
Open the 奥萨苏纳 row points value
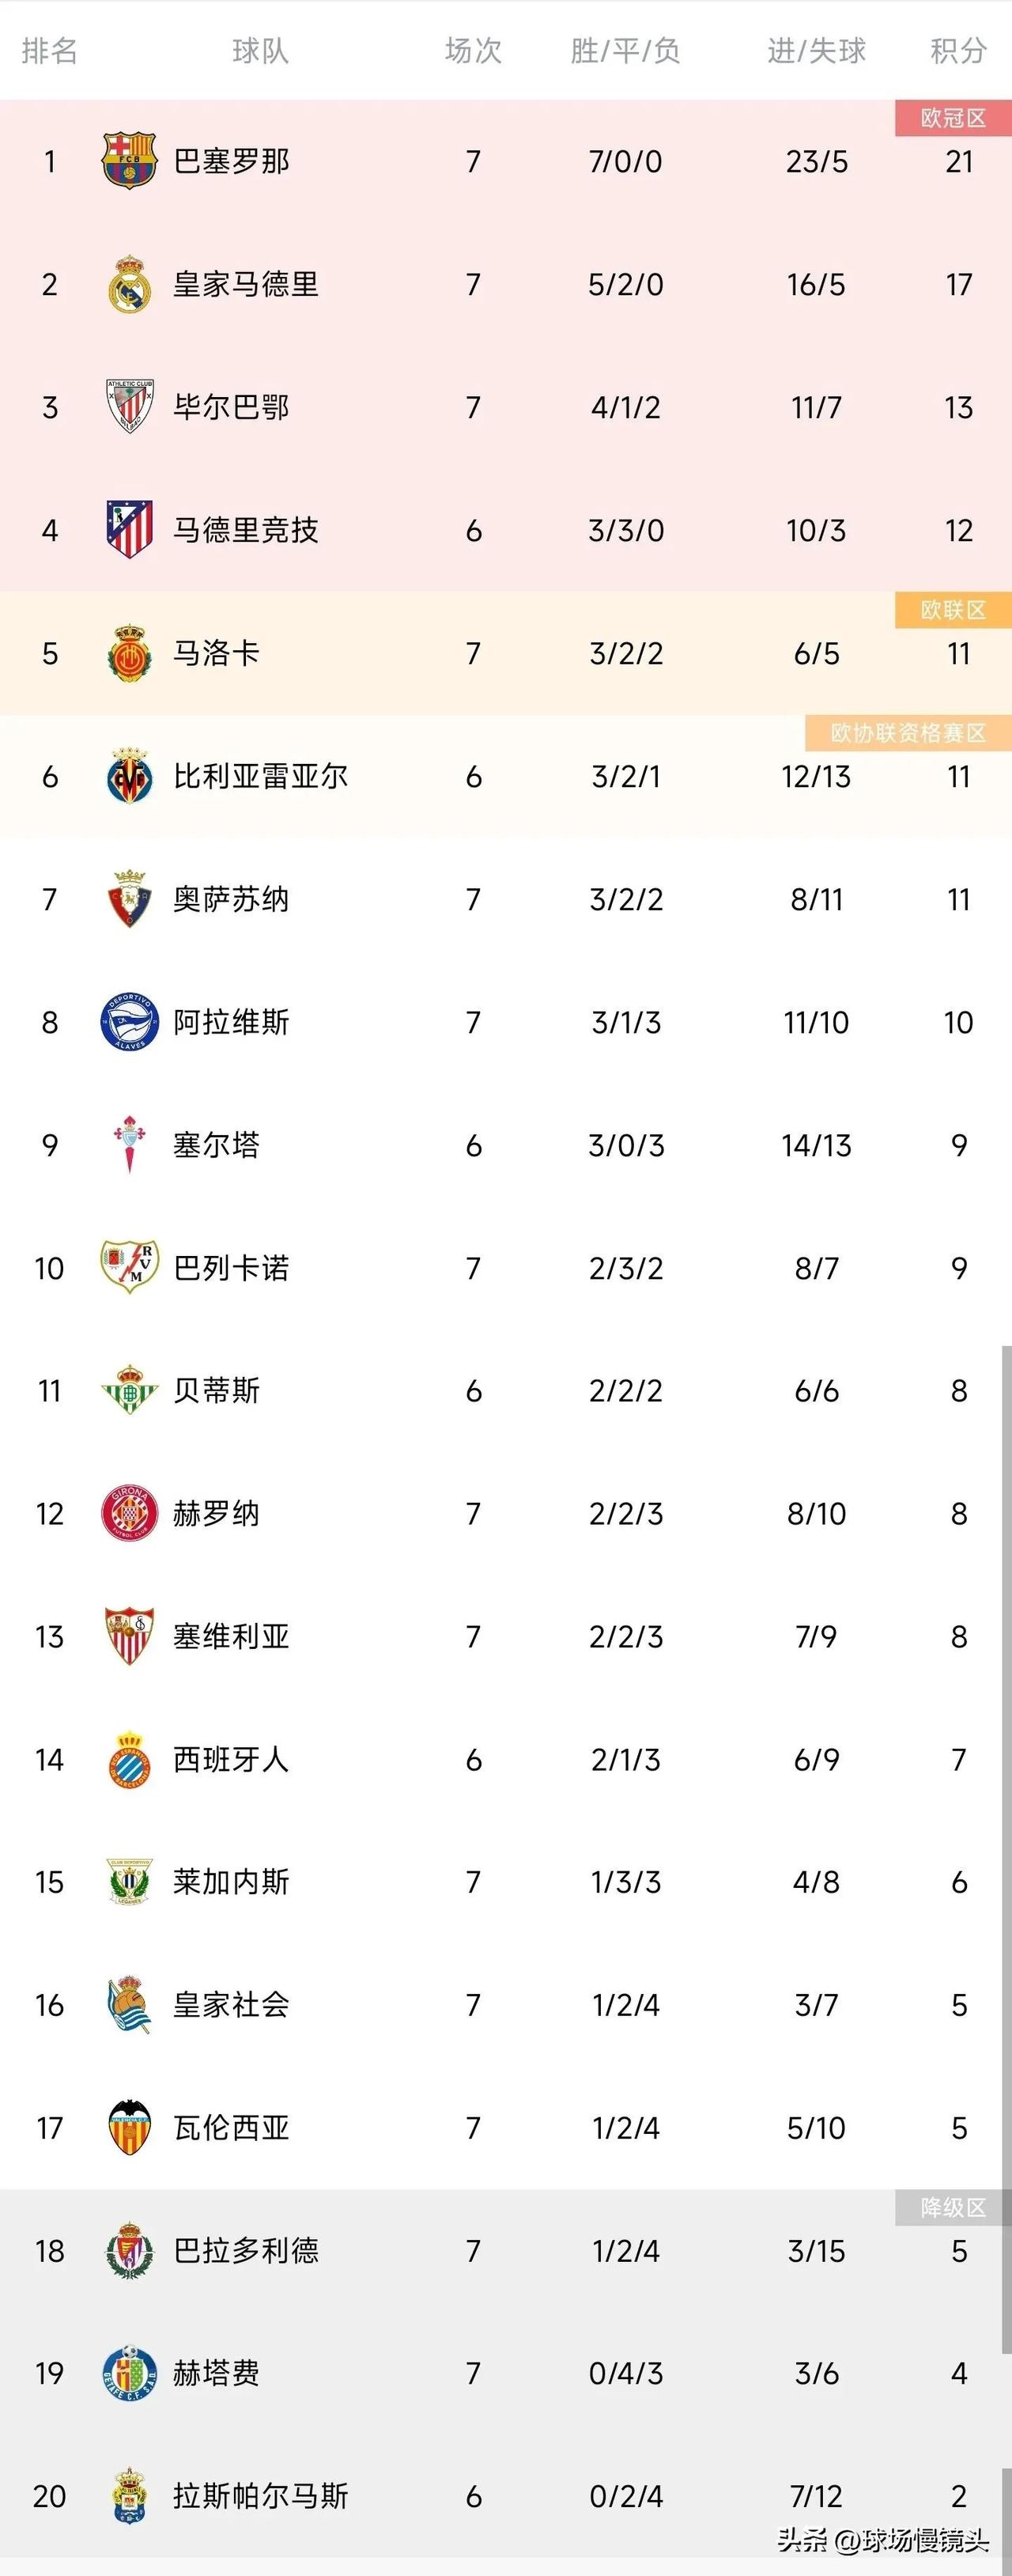958,899
